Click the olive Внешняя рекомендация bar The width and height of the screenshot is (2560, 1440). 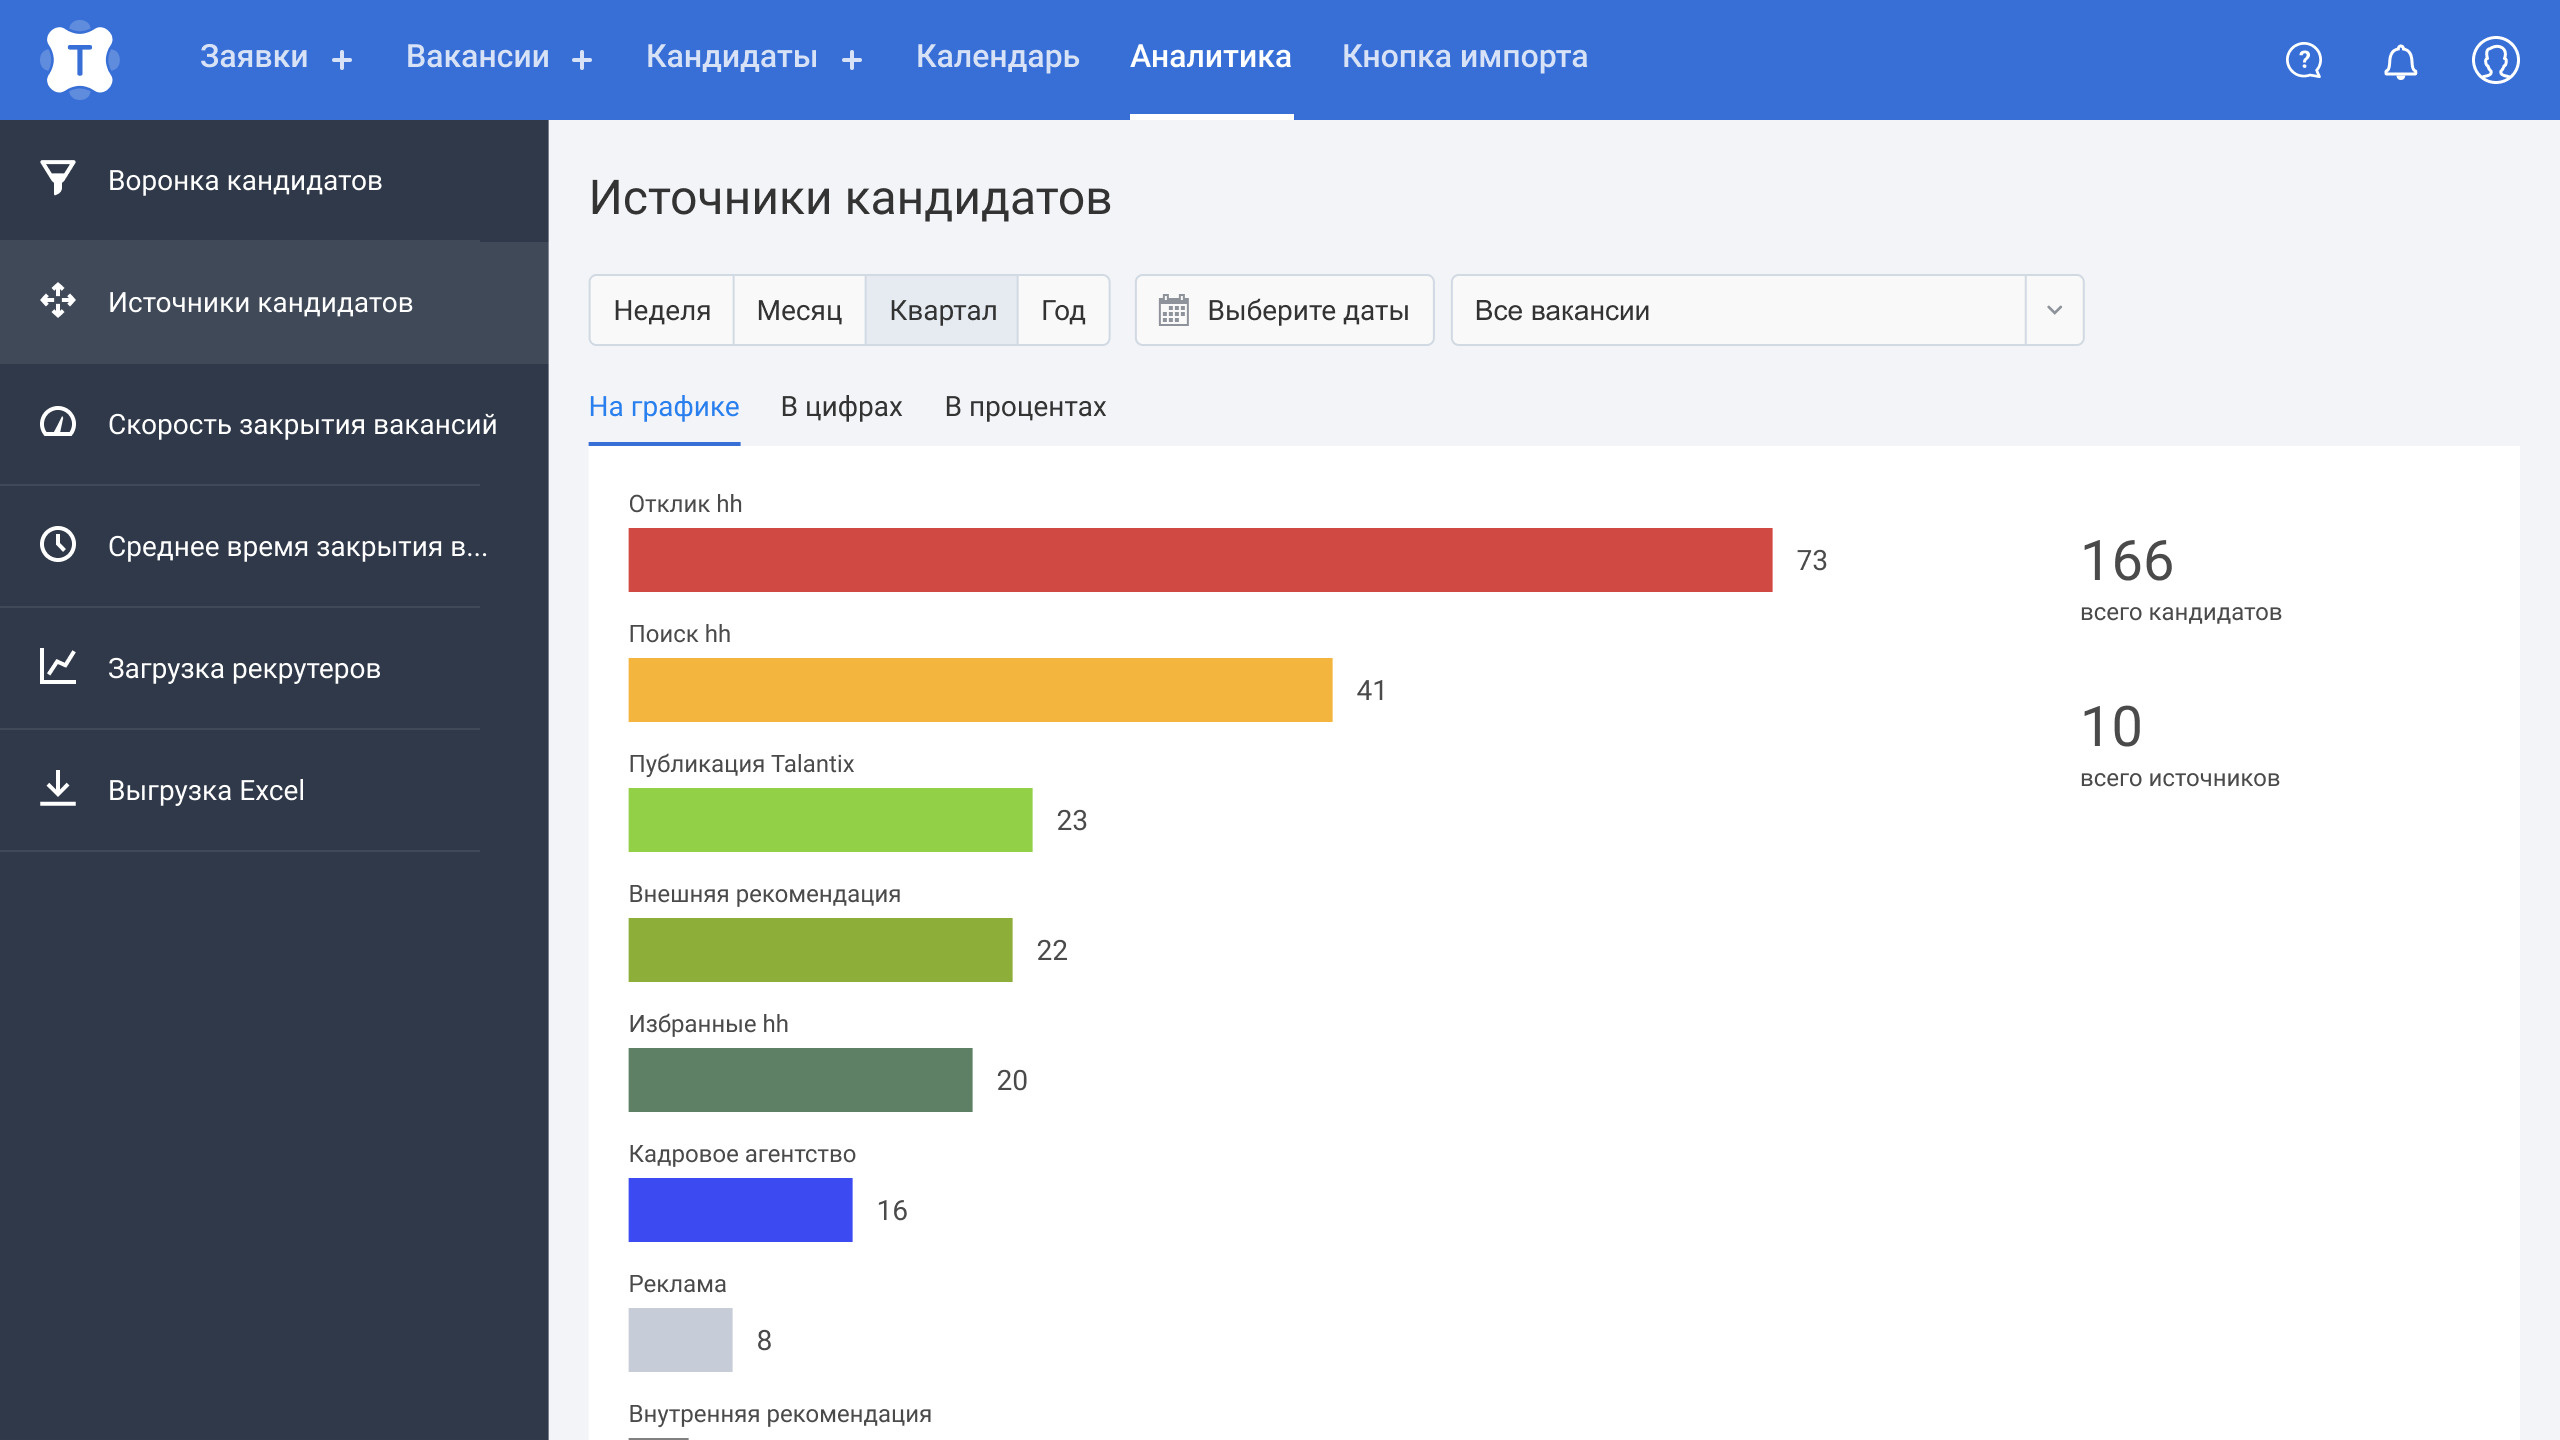(x=820, y=950)
